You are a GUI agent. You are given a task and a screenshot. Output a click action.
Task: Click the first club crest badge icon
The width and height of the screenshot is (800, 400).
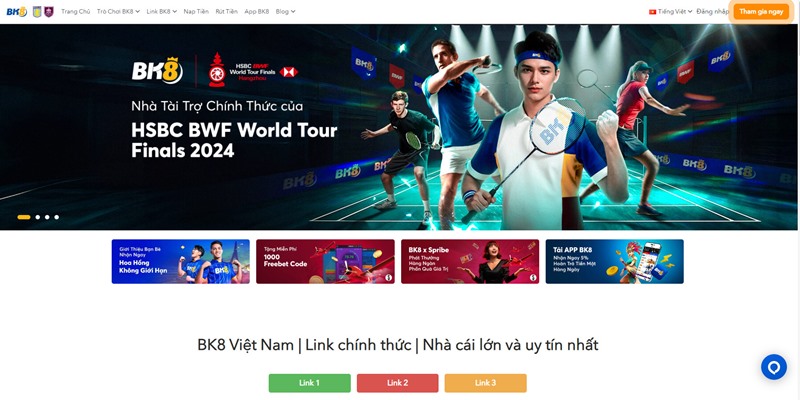[37, 11]
